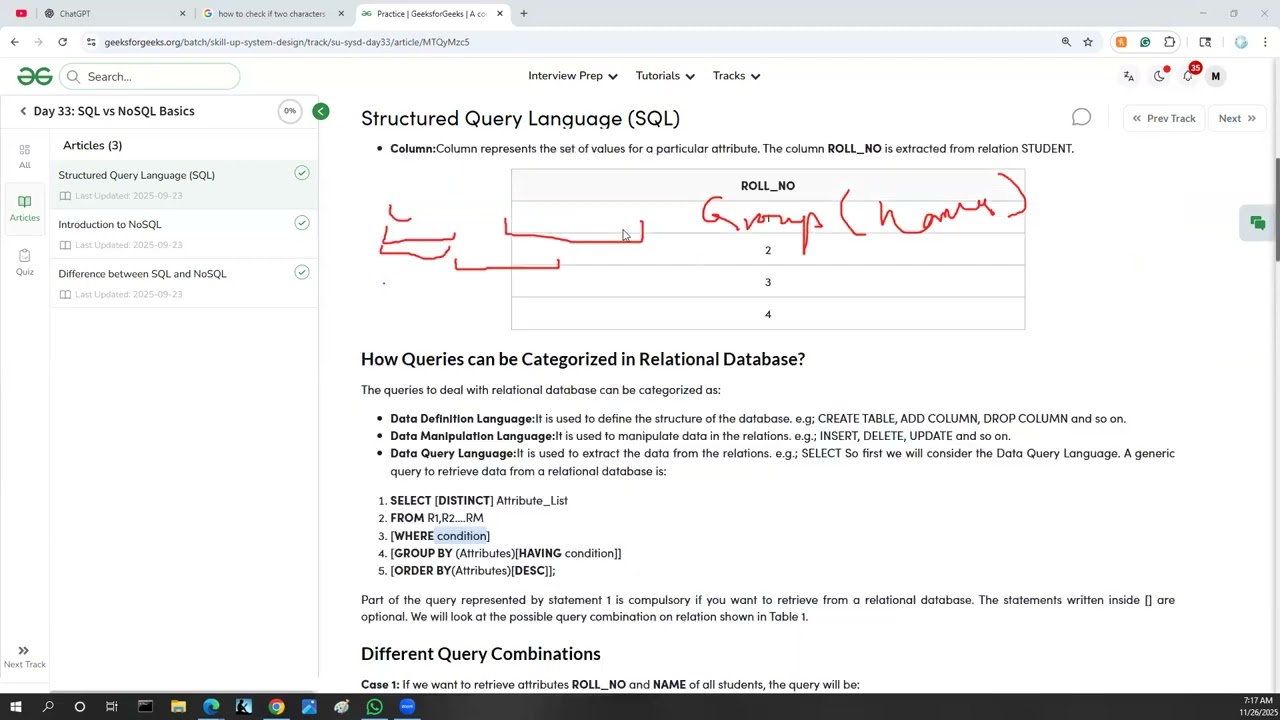Open Difference between SQL and NoSQL article
The image size is (1280, 720).
coord(142,273)
